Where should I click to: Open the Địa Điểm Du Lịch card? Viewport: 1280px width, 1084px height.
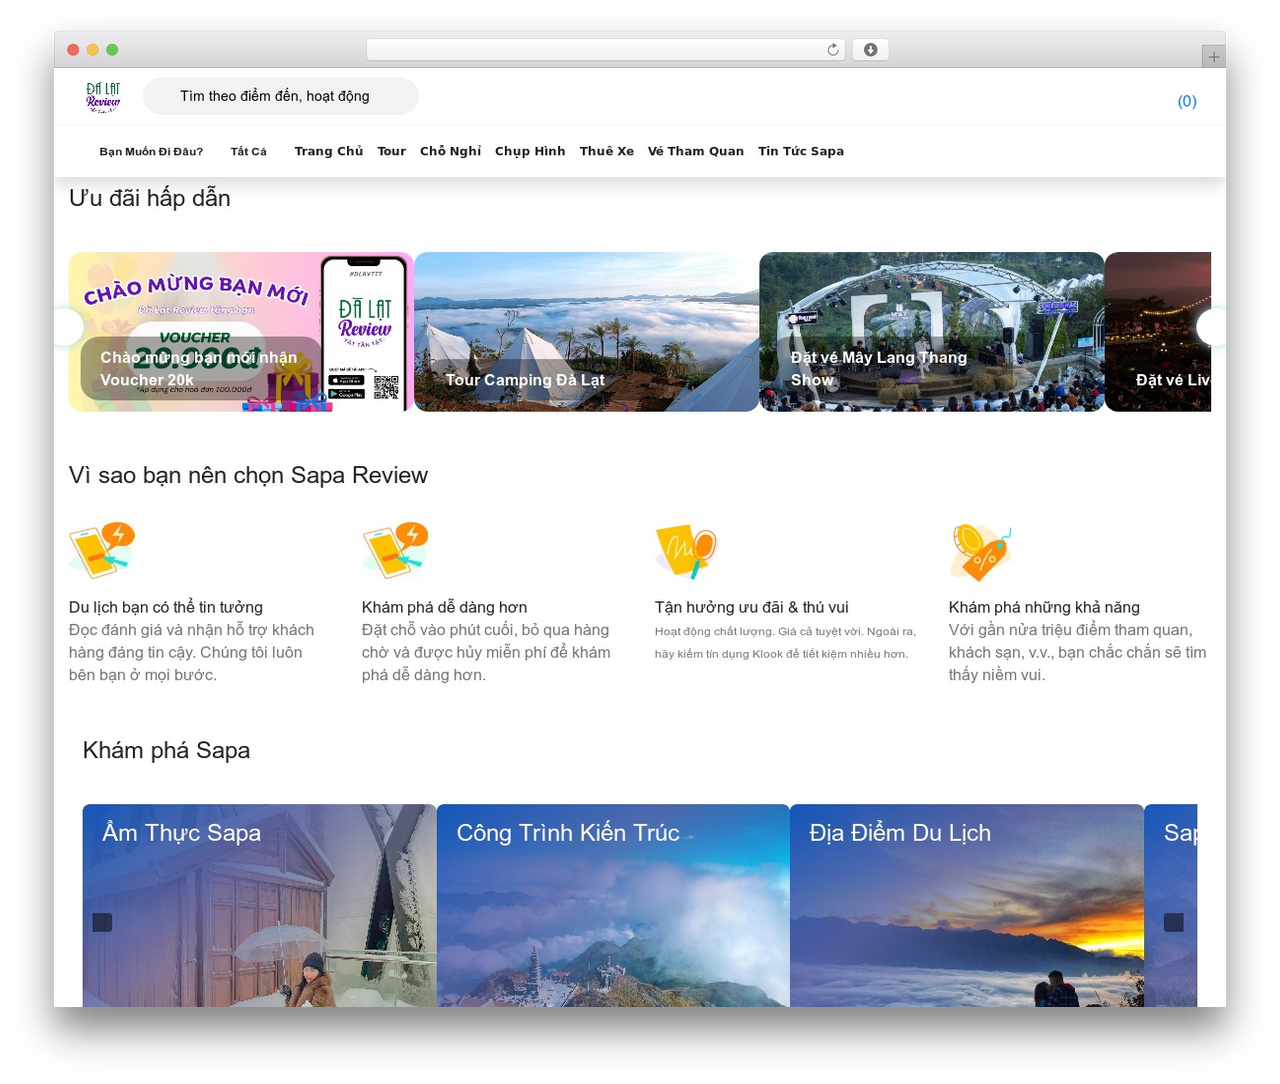pyautogui.click(x=967, y=905)
